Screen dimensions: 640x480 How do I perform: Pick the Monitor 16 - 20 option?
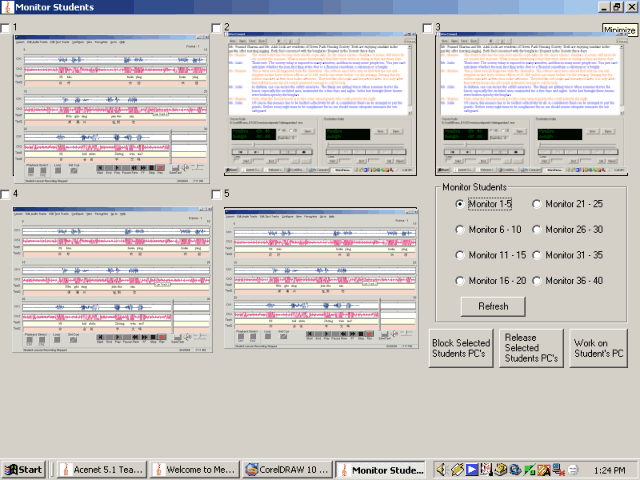point(459,281)
